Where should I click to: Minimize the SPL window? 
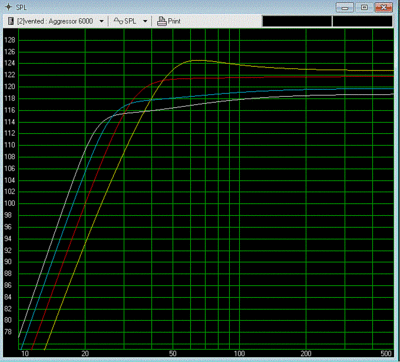[x=345, y=7]
